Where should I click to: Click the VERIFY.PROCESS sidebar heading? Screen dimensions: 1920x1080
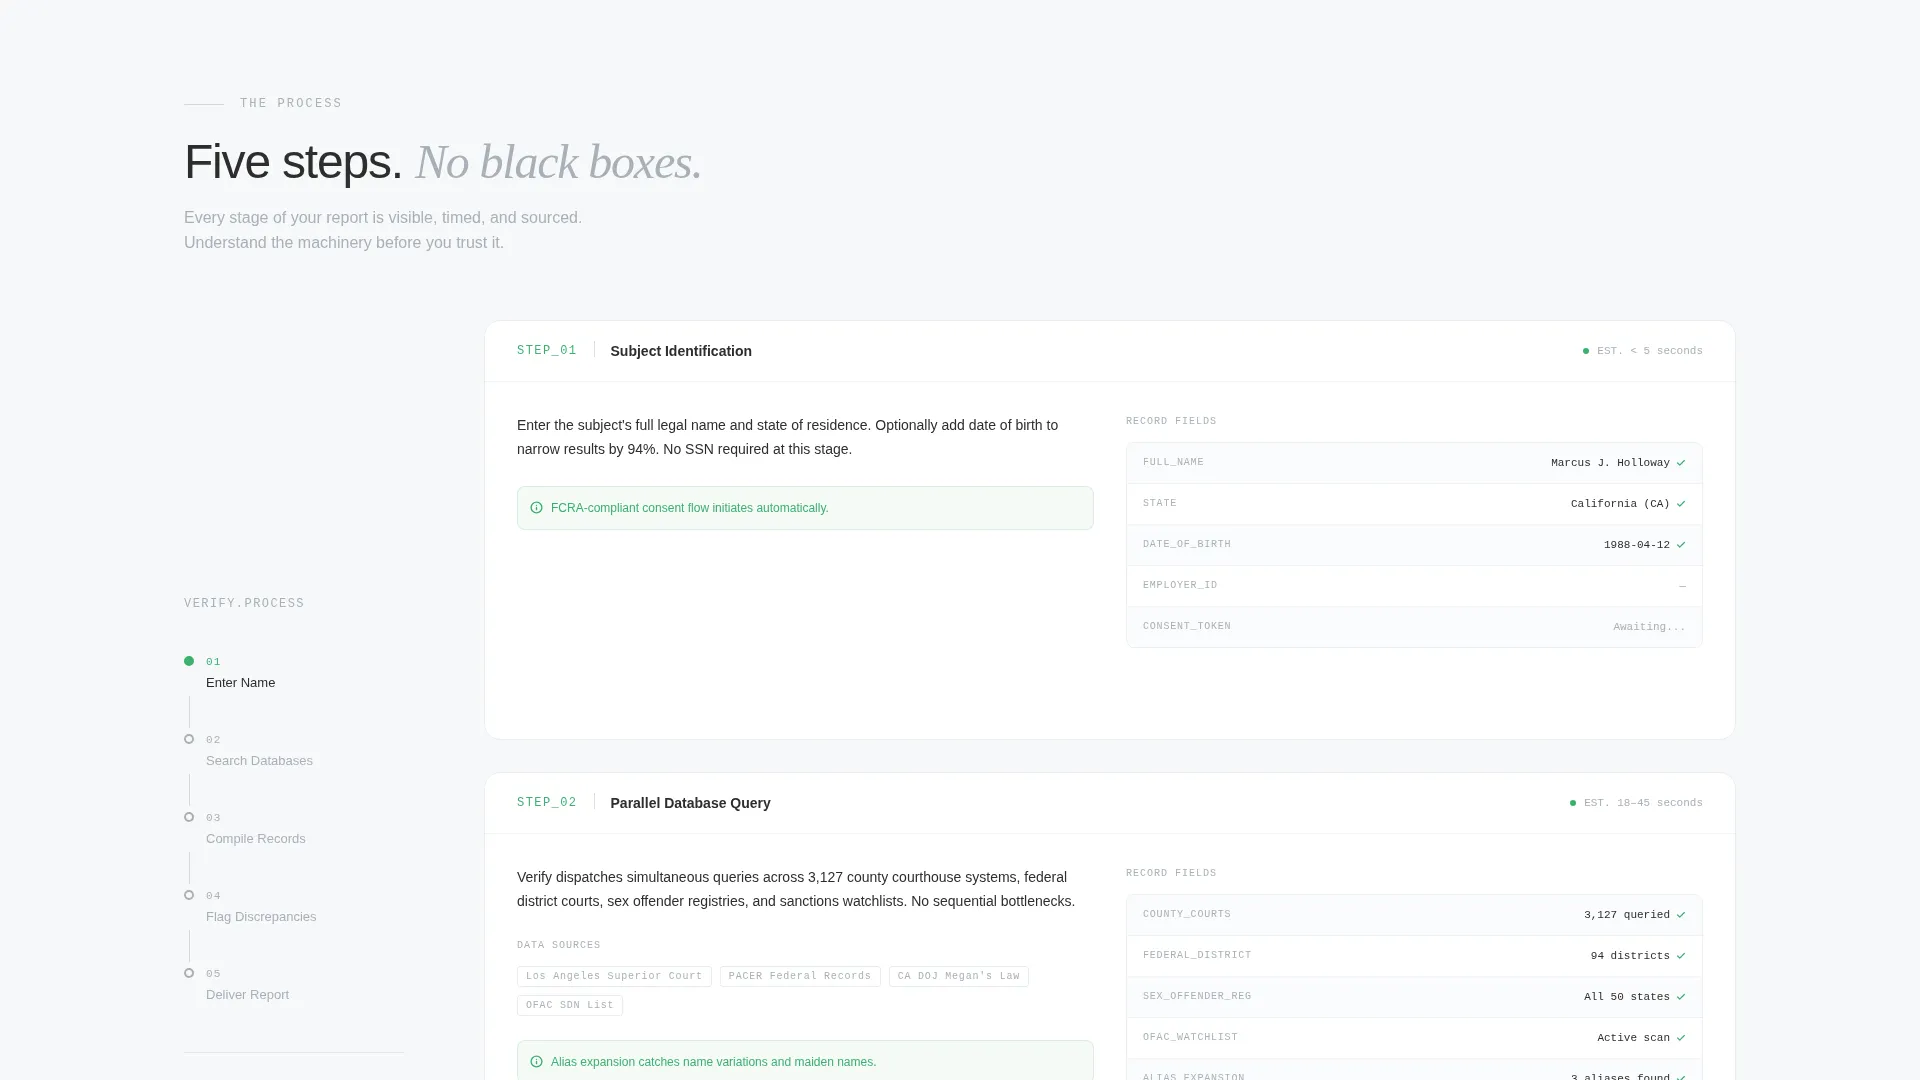[244, 604]
